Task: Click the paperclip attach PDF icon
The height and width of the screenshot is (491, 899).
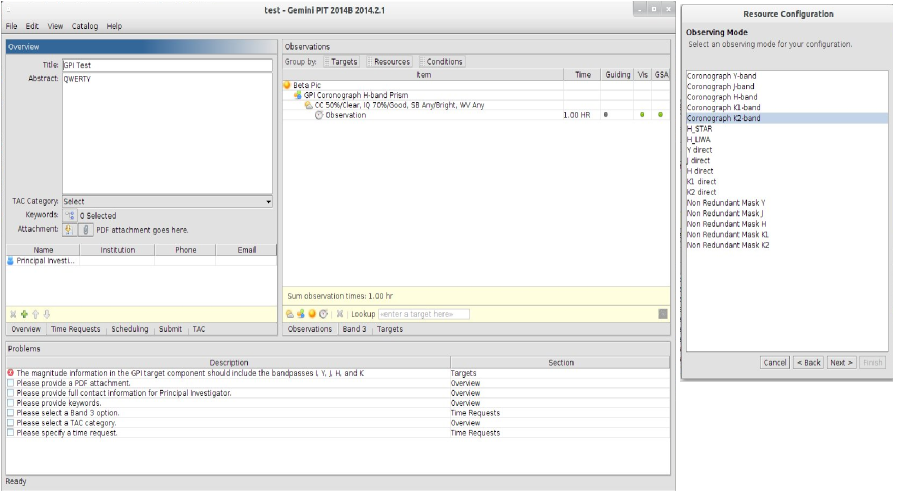Action: (85, 229)
